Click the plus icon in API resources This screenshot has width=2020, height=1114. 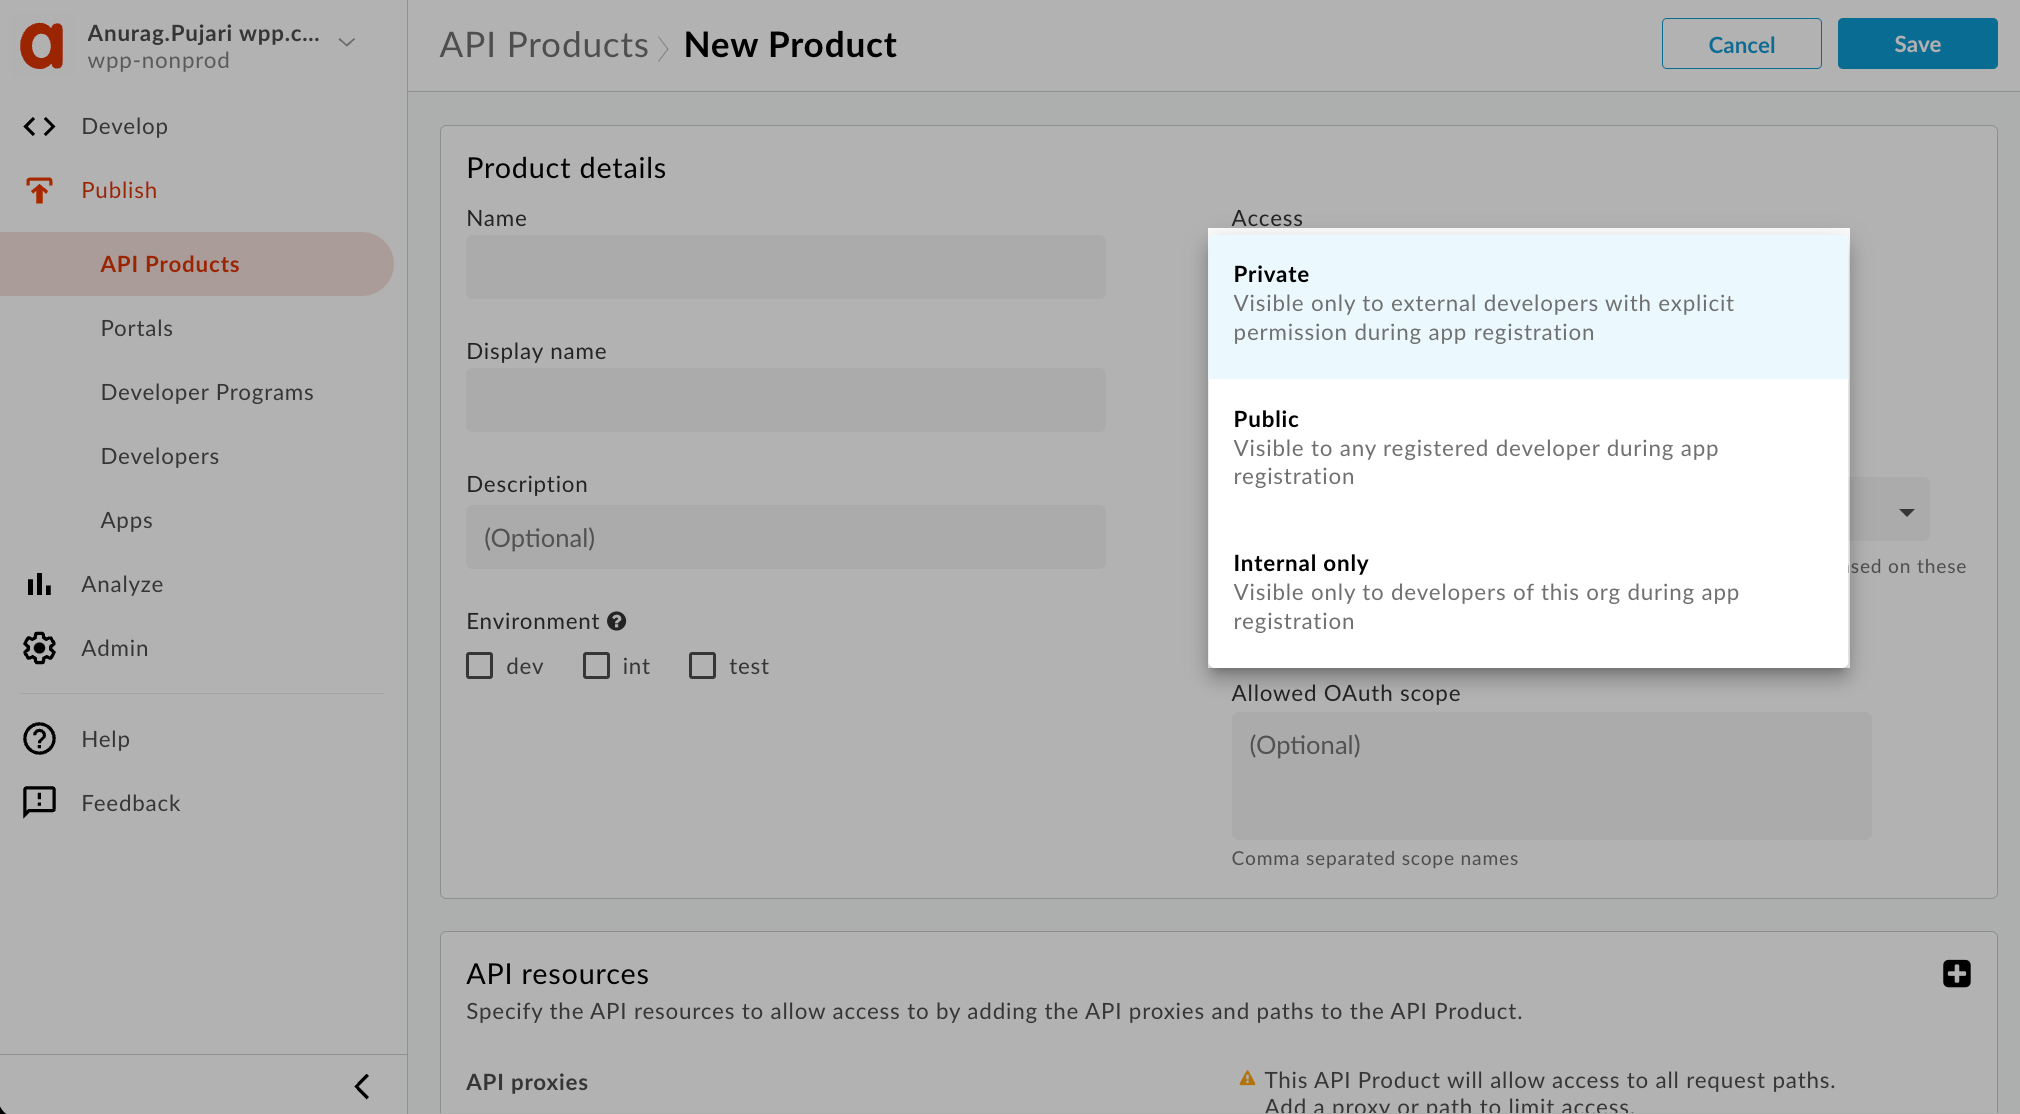1956,973
